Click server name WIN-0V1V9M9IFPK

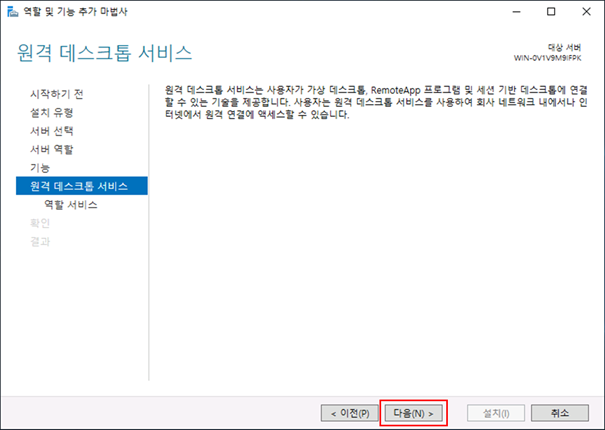(547, 58)
